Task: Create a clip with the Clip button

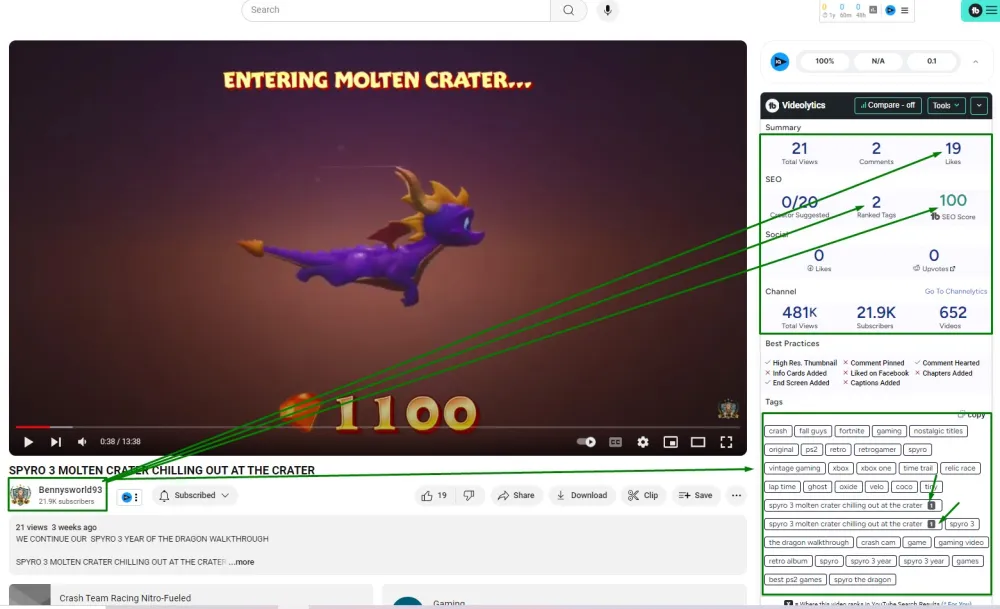Action: (x=643, y=495)
